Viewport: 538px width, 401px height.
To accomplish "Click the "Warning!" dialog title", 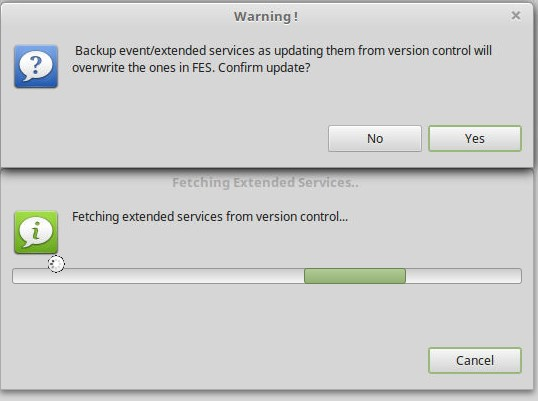I will [266, 16].
